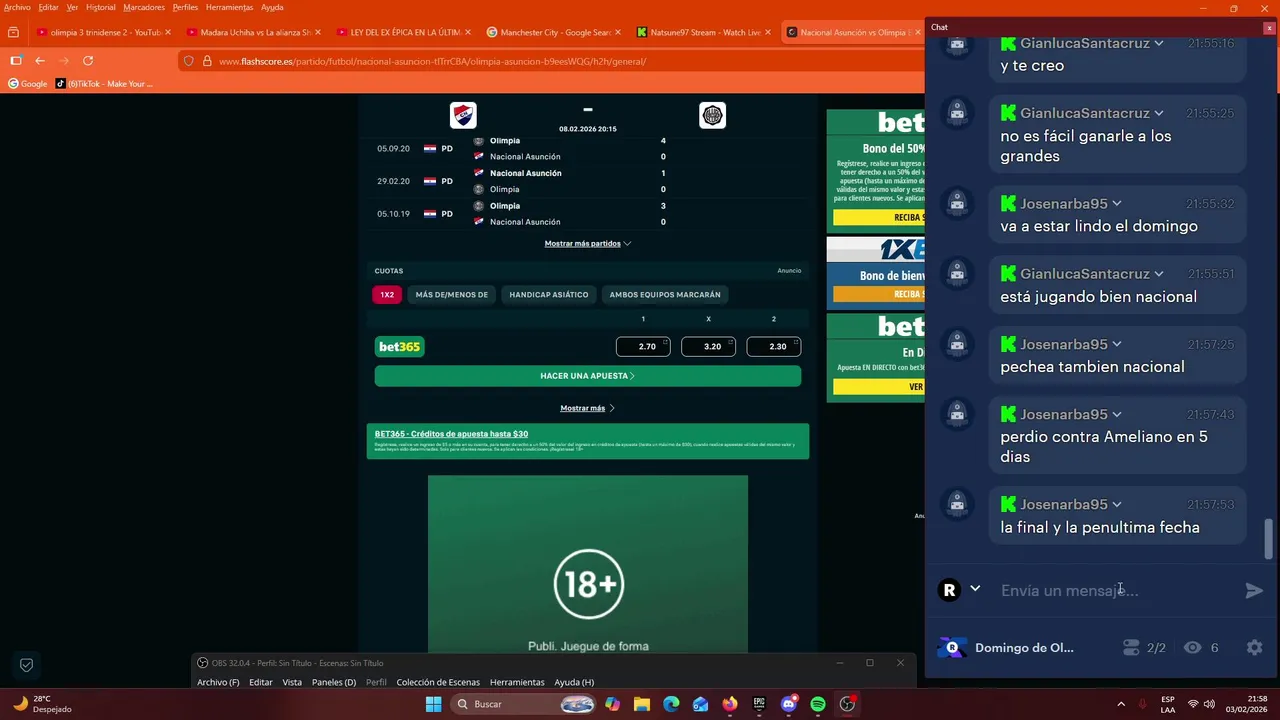Open Spotify from the taskbar
Viewport: 1280px width, 720px height.
(x=818, y=704)
